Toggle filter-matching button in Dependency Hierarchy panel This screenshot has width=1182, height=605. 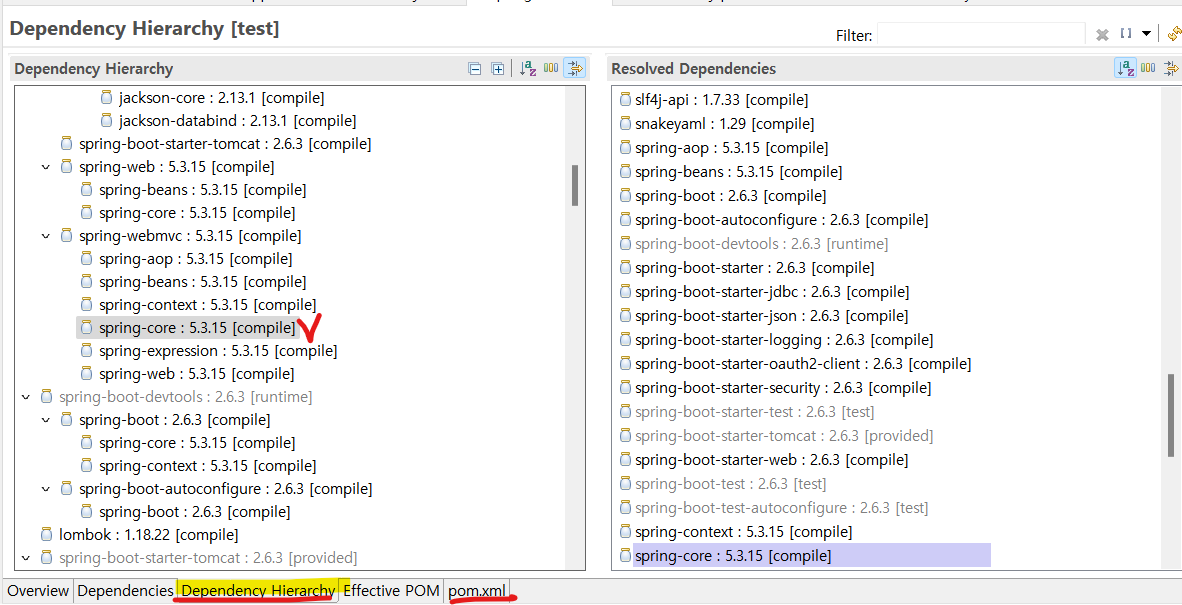[574, 69]
